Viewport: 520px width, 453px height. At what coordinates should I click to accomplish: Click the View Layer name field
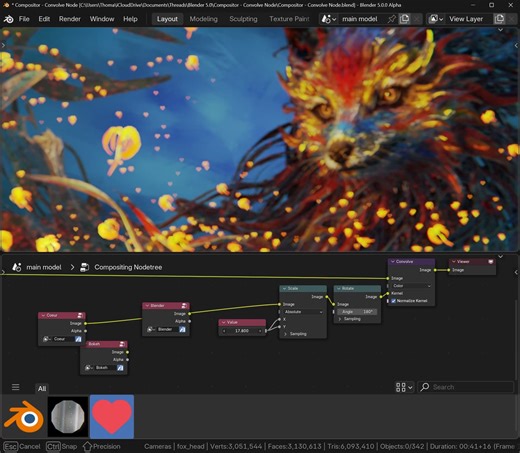pos(469,19)
